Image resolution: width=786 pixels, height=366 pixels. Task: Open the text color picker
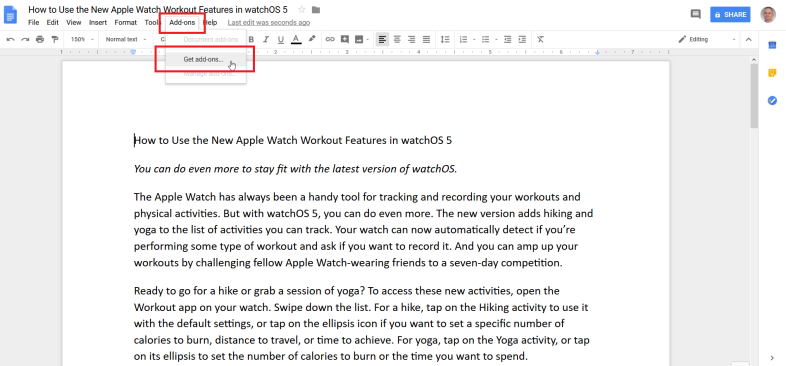coord(296,39)
